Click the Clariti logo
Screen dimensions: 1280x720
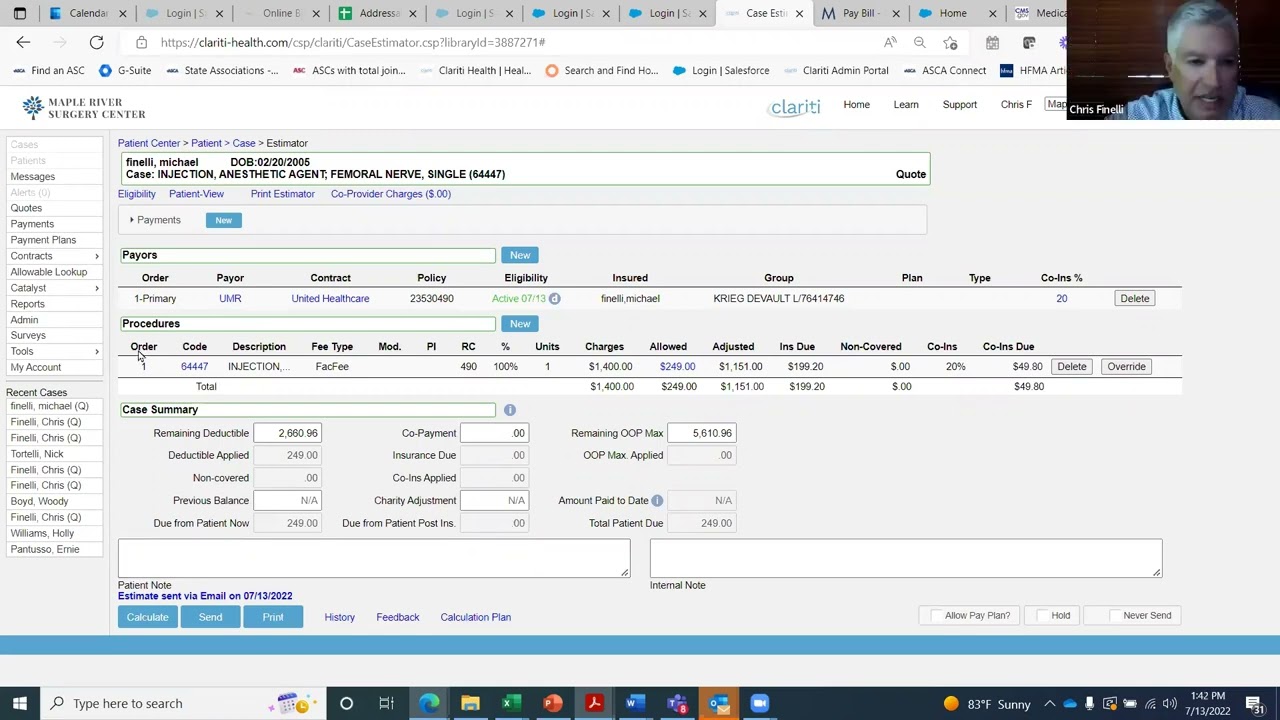click(x=795, y=106)
